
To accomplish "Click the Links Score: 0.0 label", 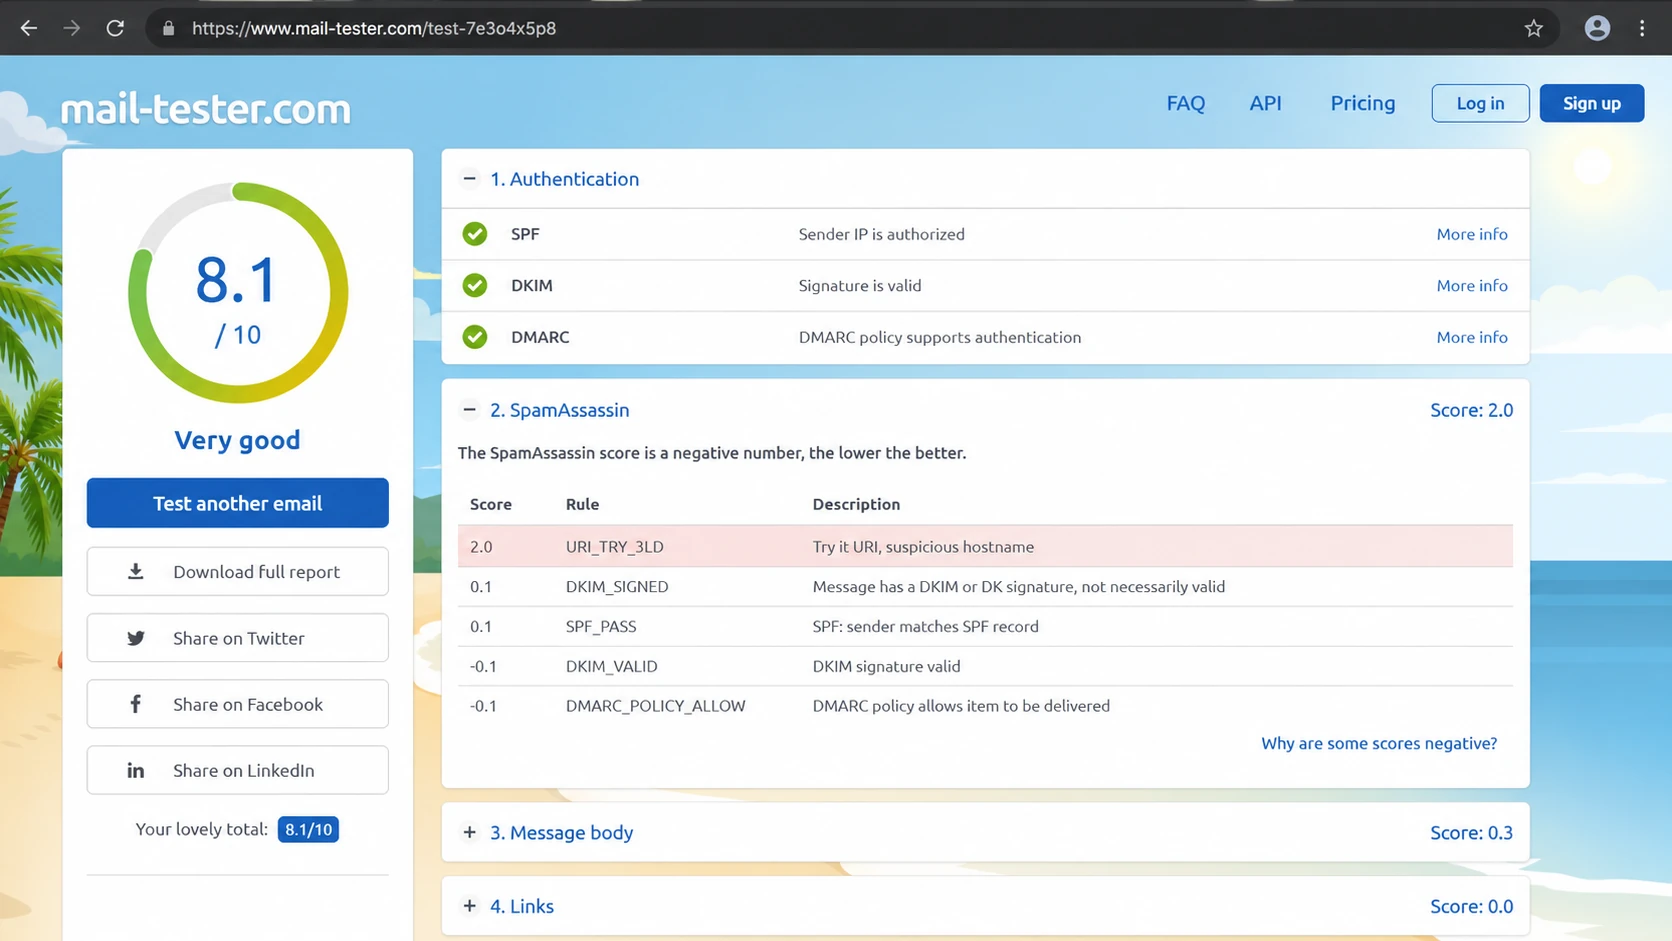I will (1471, 906).
